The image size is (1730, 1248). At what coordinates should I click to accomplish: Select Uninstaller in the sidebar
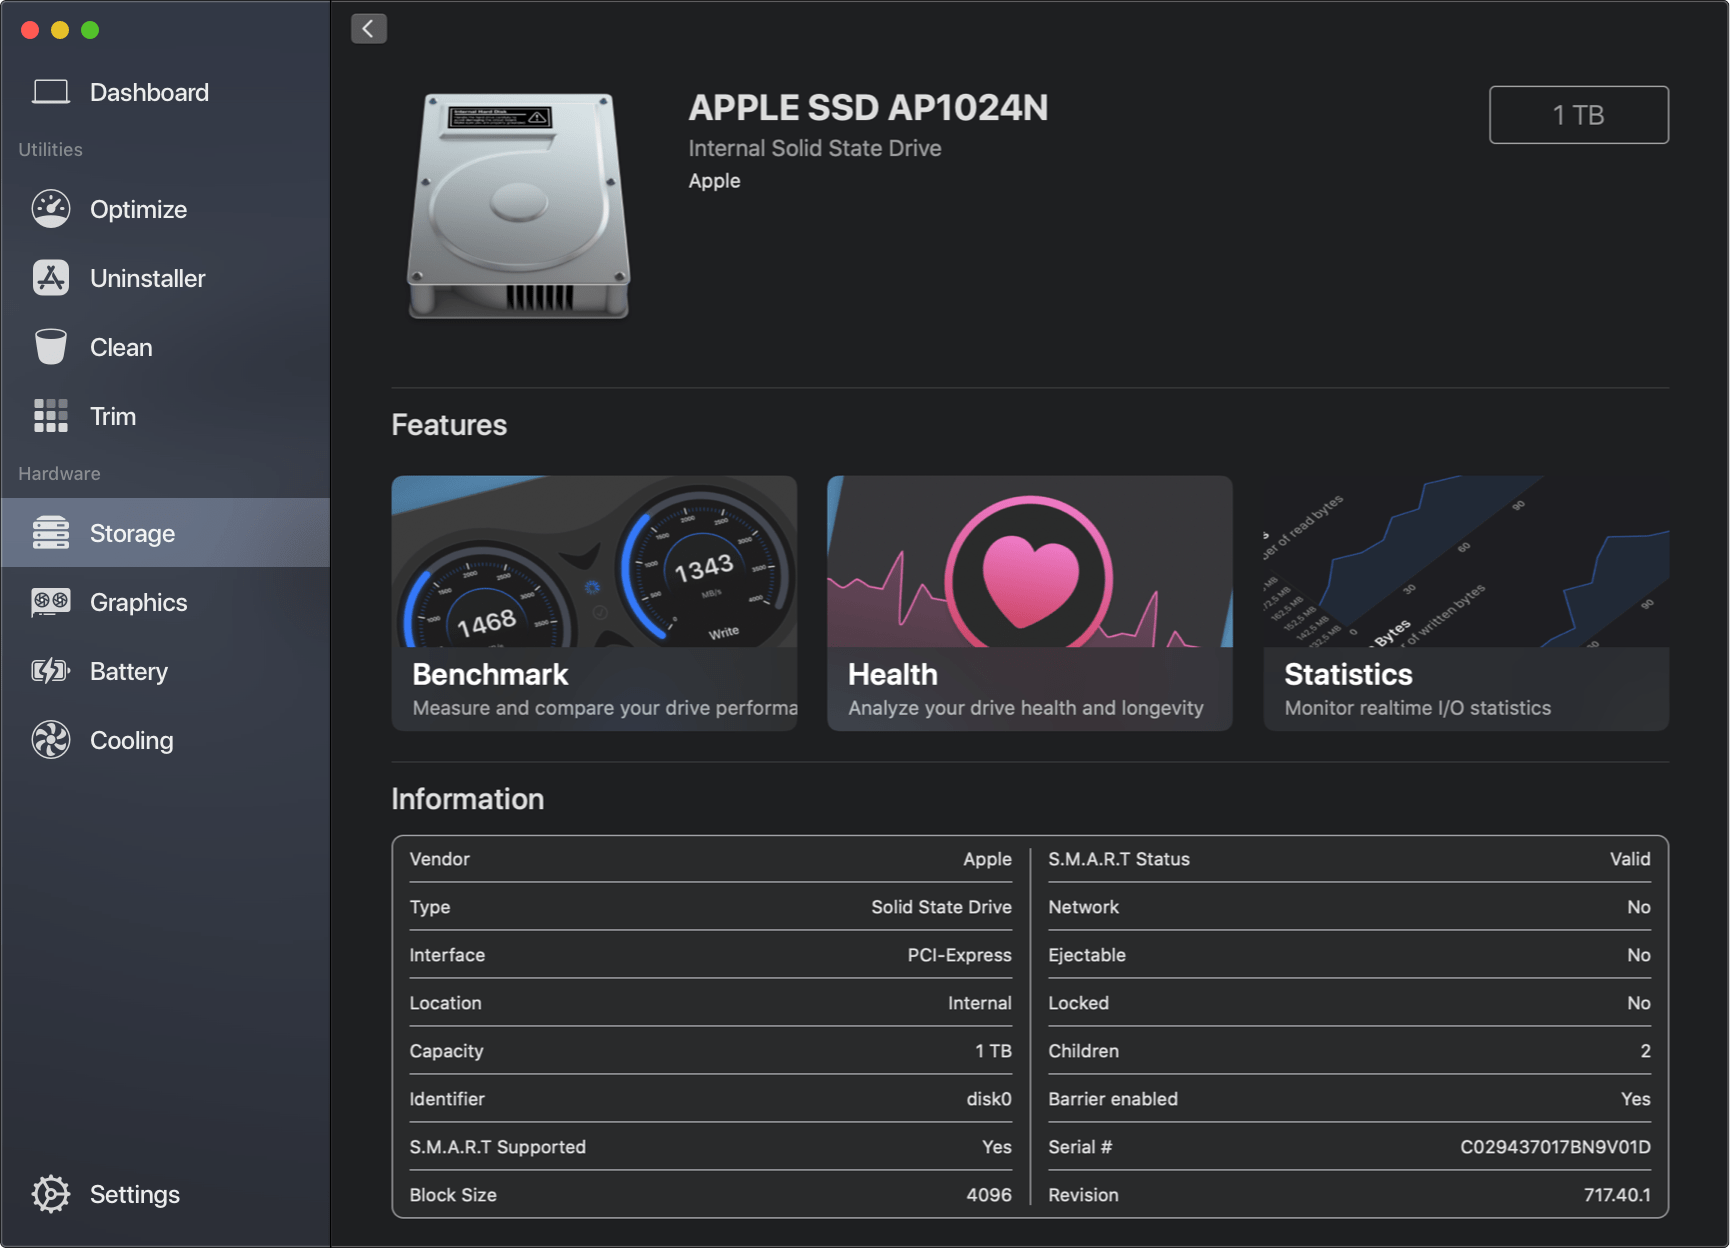[x=165, y=278]
